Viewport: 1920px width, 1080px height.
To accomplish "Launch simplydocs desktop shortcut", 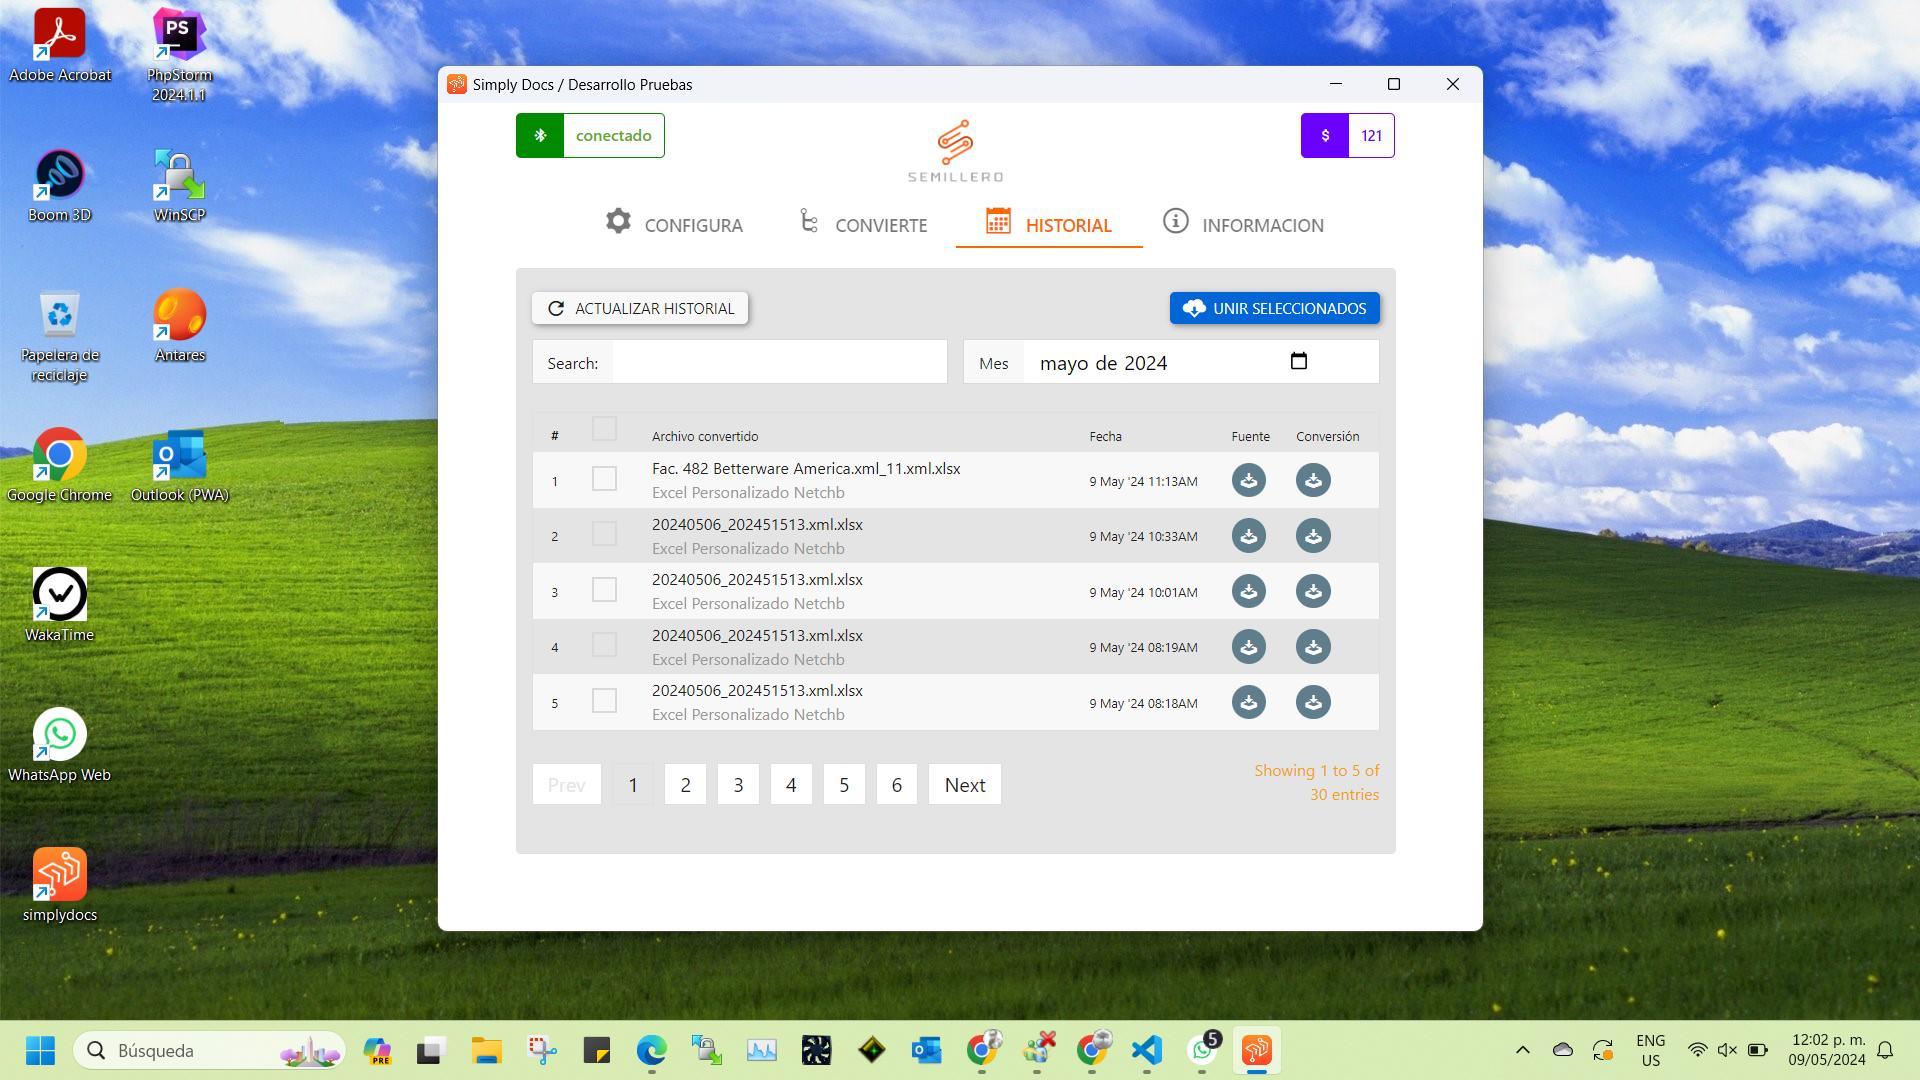I will tap(60, 884).
